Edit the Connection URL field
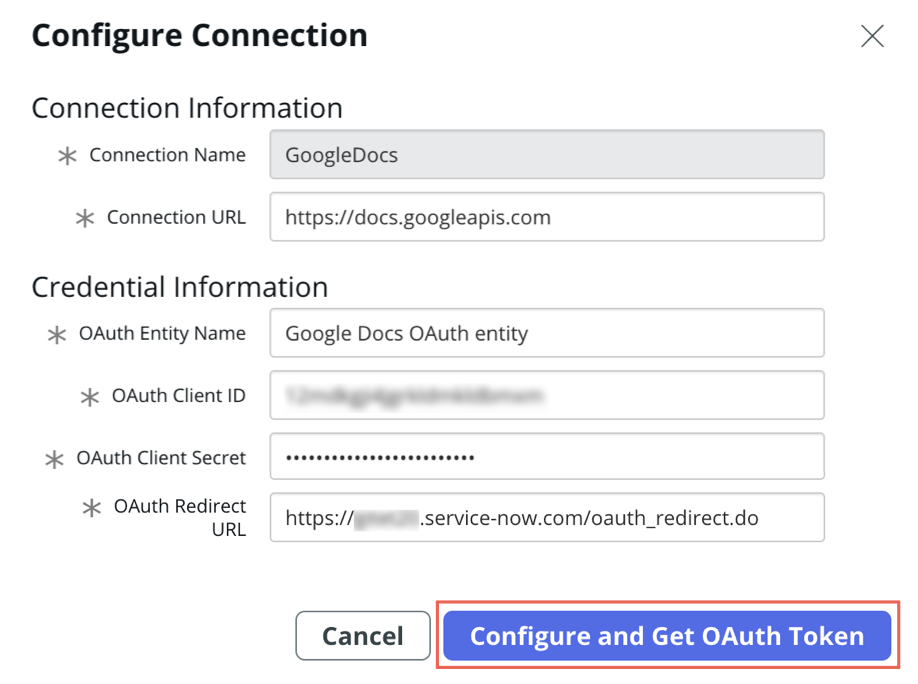918x684 pixels. (547, 217)
